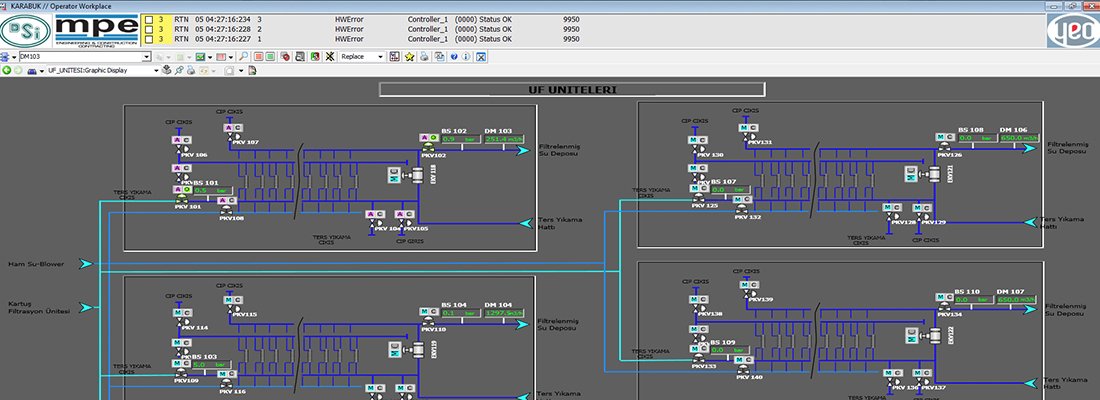
Task: Click the blue help question mark icon
Action: pos(453,57)
